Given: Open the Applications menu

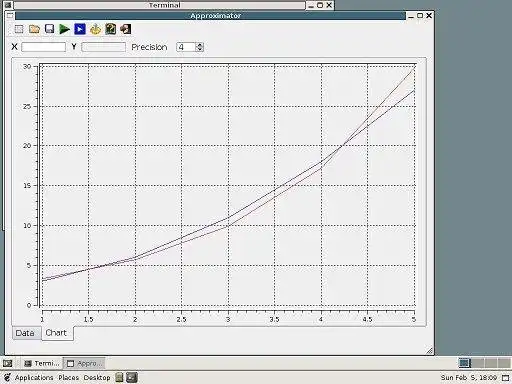Looking at the screenshot, I should coord(34,378).
